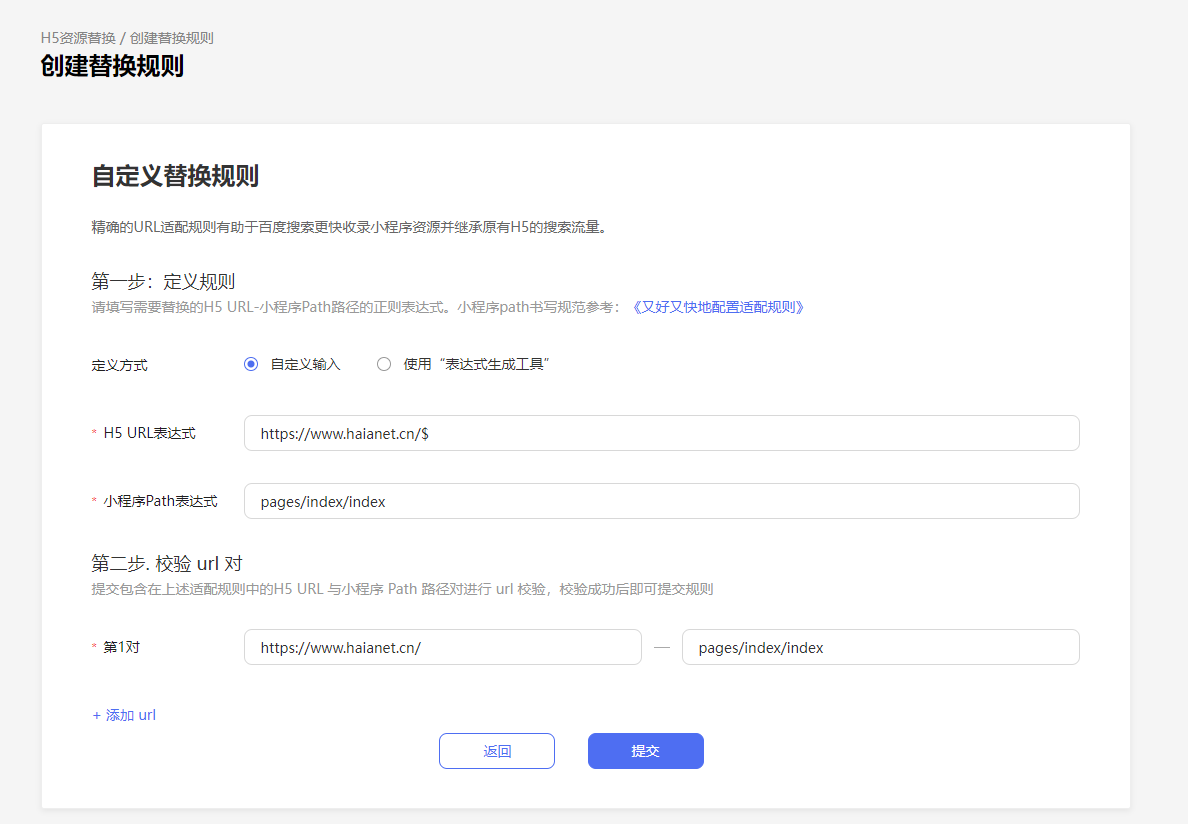
Task: Focus the H5 URL表达式 input field
Action: [x=661, y=433]
